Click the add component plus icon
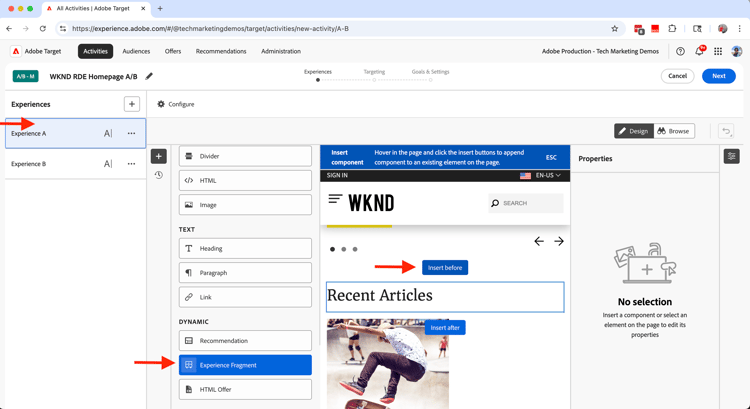Screen dimensions: 750x409 point(159,156)
